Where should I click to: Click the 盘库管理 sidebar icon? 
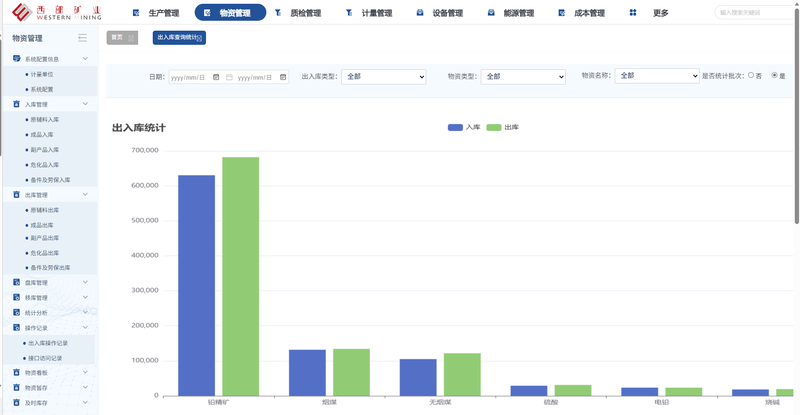click(16, 282)
